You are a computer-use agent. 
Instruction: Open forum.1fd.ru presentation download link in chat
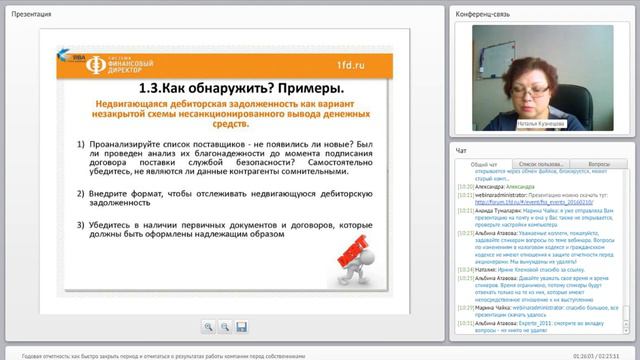point(534,202)
